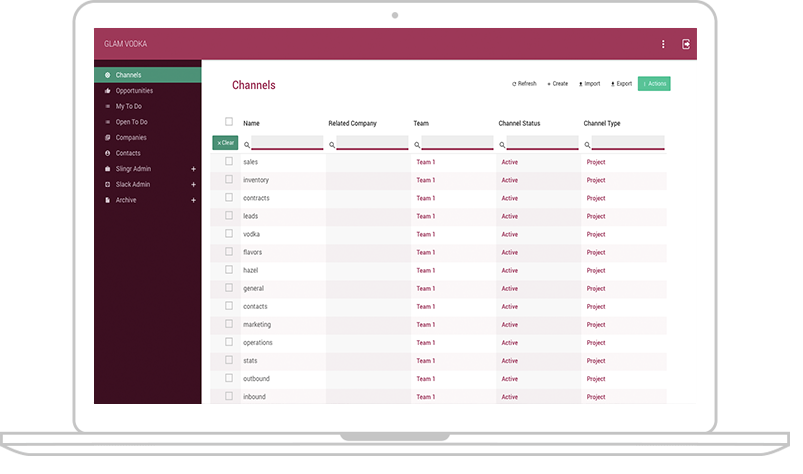803x474 pixels.
Task: Focus the Channel Status filter field
Action: pyautogui.click(x=542, y=142)
